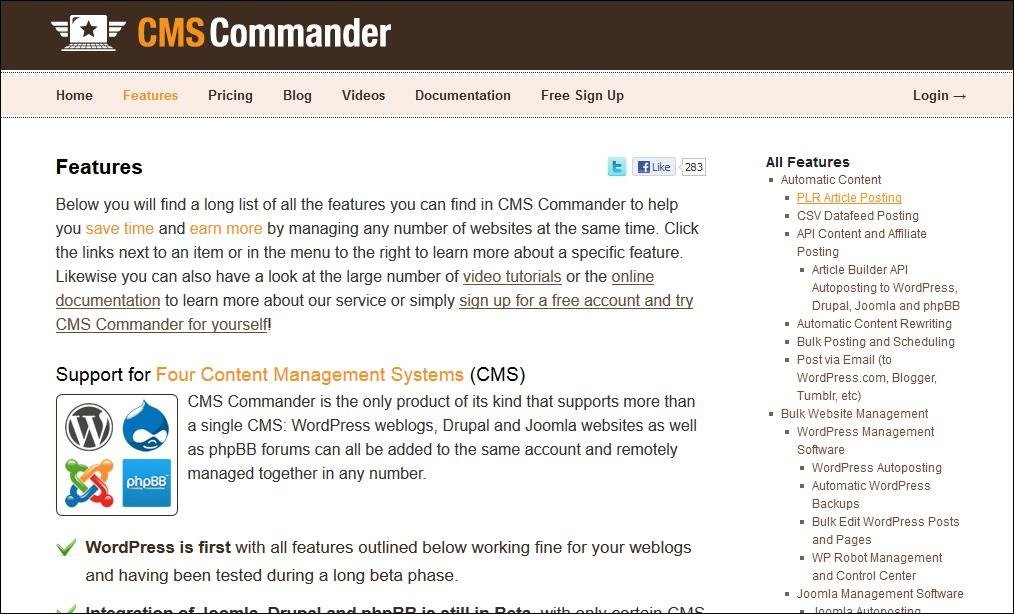The height and width of the screenshot is (614, 1014).
Task: Click the Twitter share icon
Action: click(x=617, y=167)
